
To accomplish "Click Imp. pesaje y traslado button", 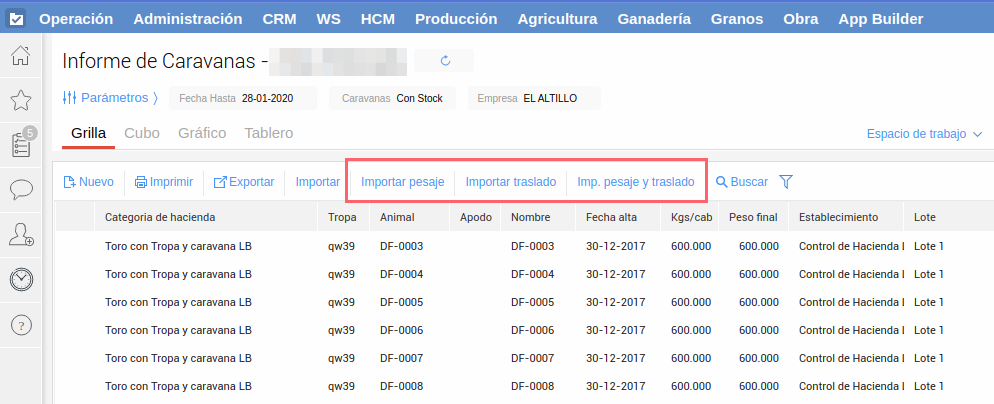I will tap(636, 182).
